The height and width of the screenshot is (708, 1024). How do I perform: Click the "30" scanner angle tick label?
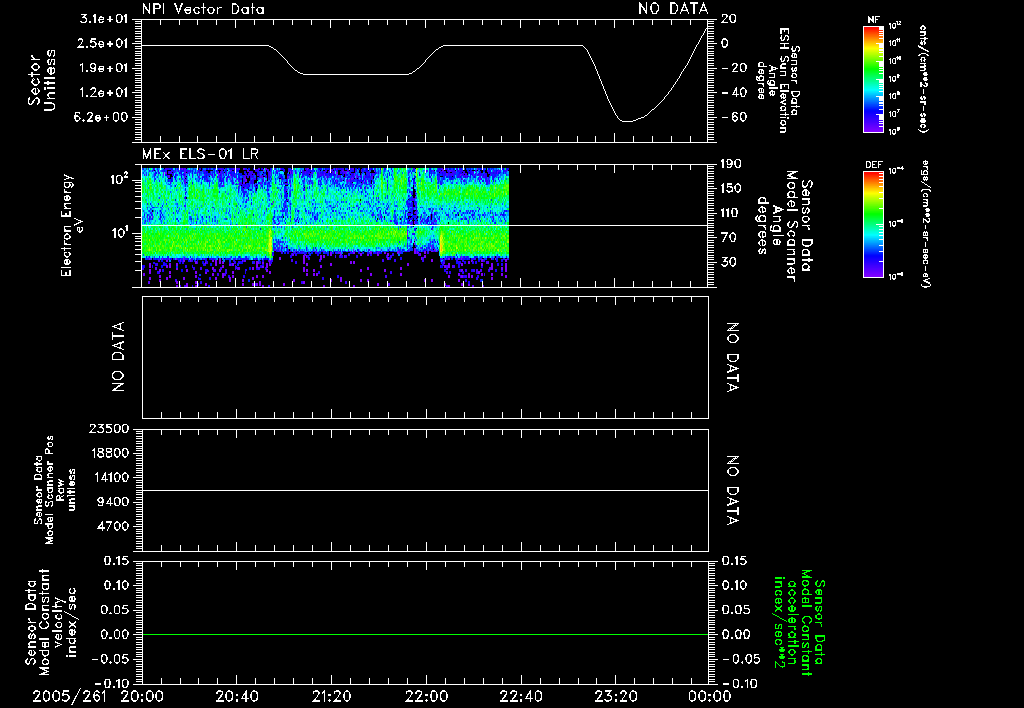coord(729,262)
